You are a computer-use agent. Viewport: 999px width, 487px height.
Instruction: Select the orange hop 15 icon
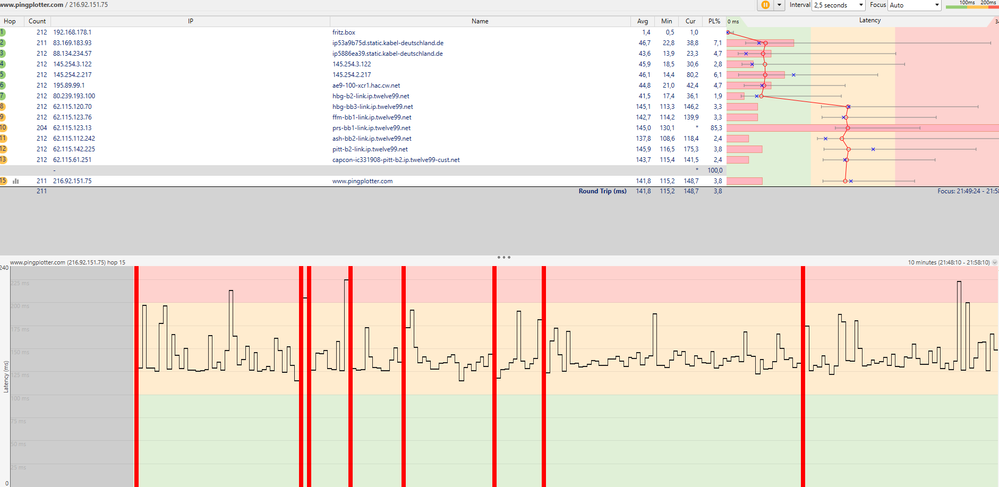point(3,181)
